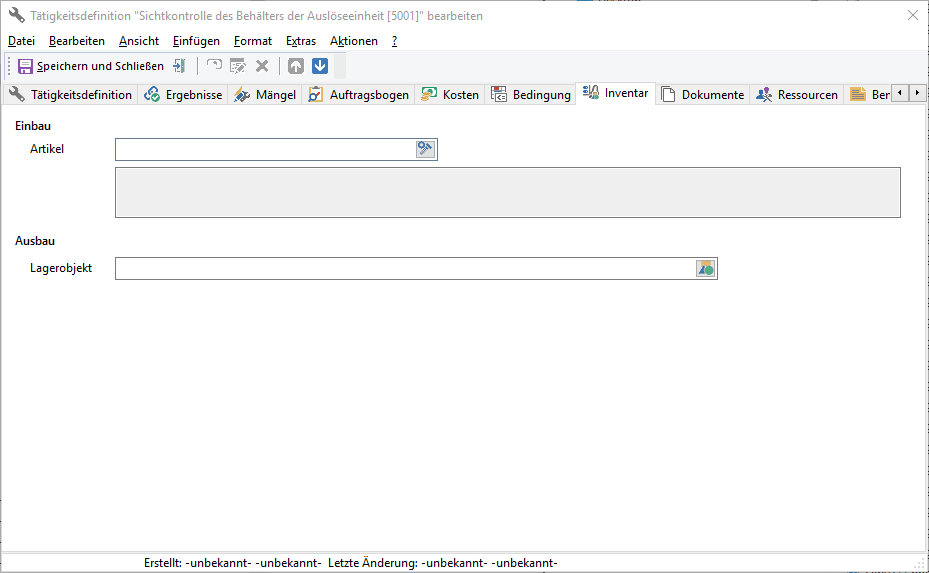This screenshot has width=929, height=573.
Task: Click the delete X toolbar icon
Action: tap(262, 66)
